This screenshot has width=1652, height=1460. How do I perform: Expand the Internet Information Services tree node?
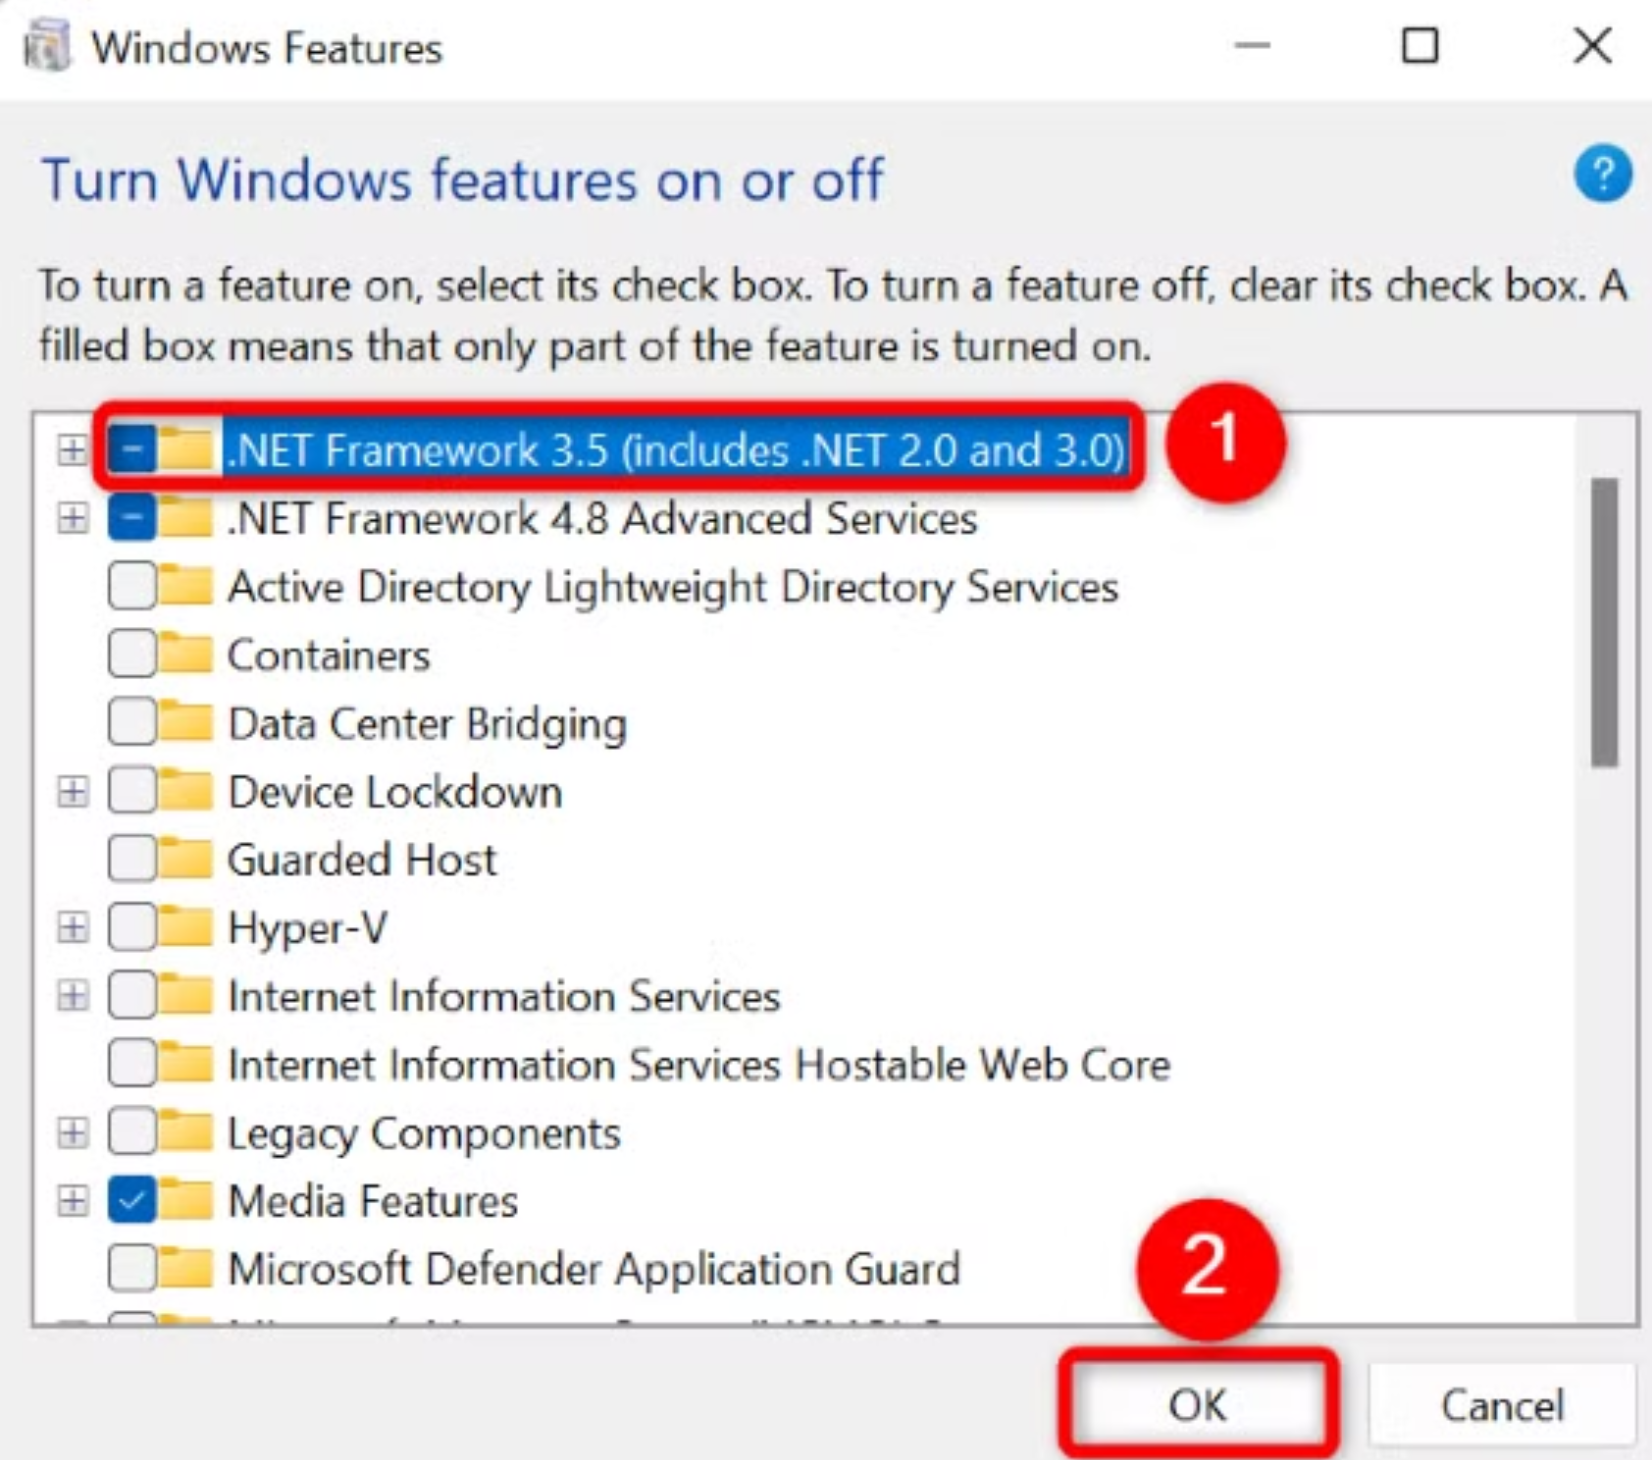[x=72, y=996]
